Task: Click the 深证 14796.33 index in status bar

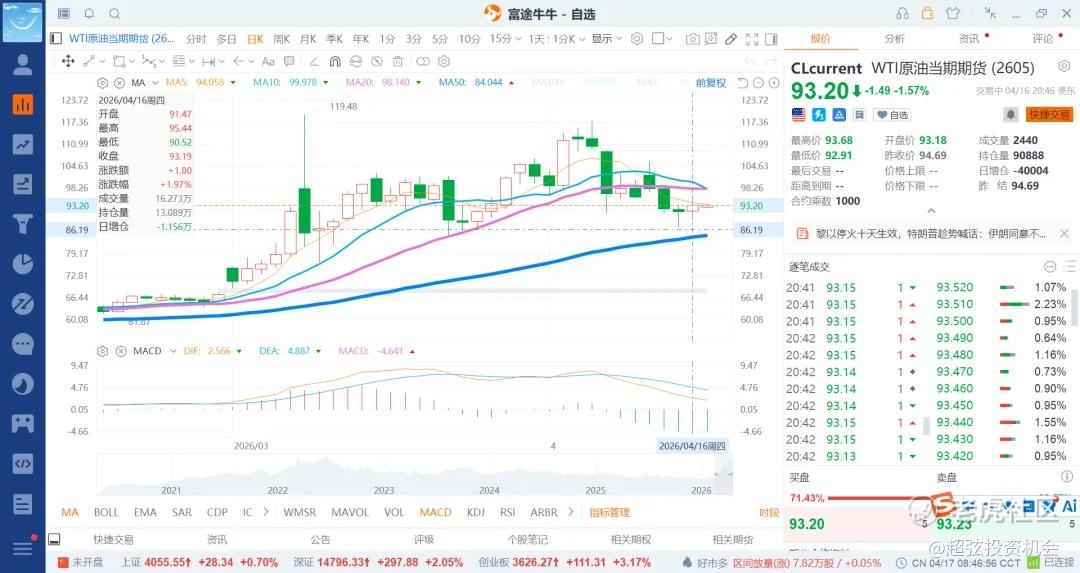Action: pyautogui.click(x=378, y=562)
